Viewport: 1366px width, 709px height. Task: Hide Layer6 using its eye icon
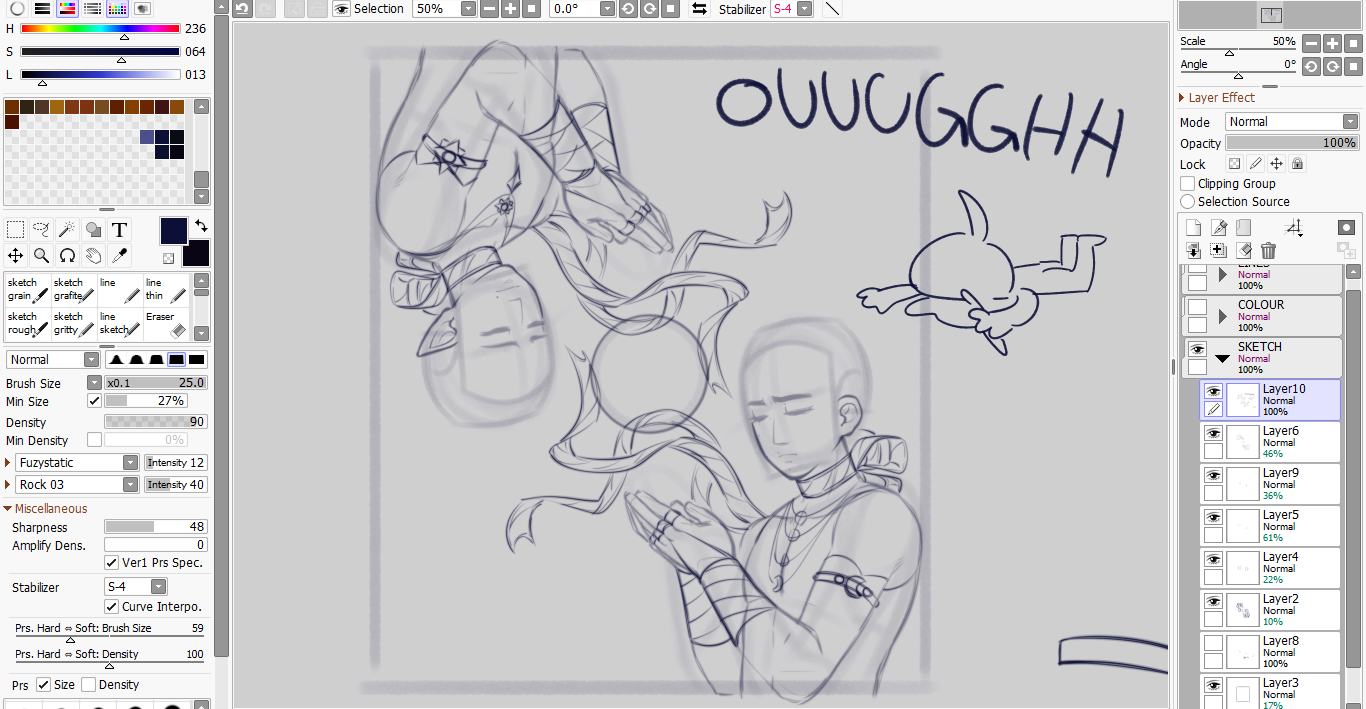1213,433
